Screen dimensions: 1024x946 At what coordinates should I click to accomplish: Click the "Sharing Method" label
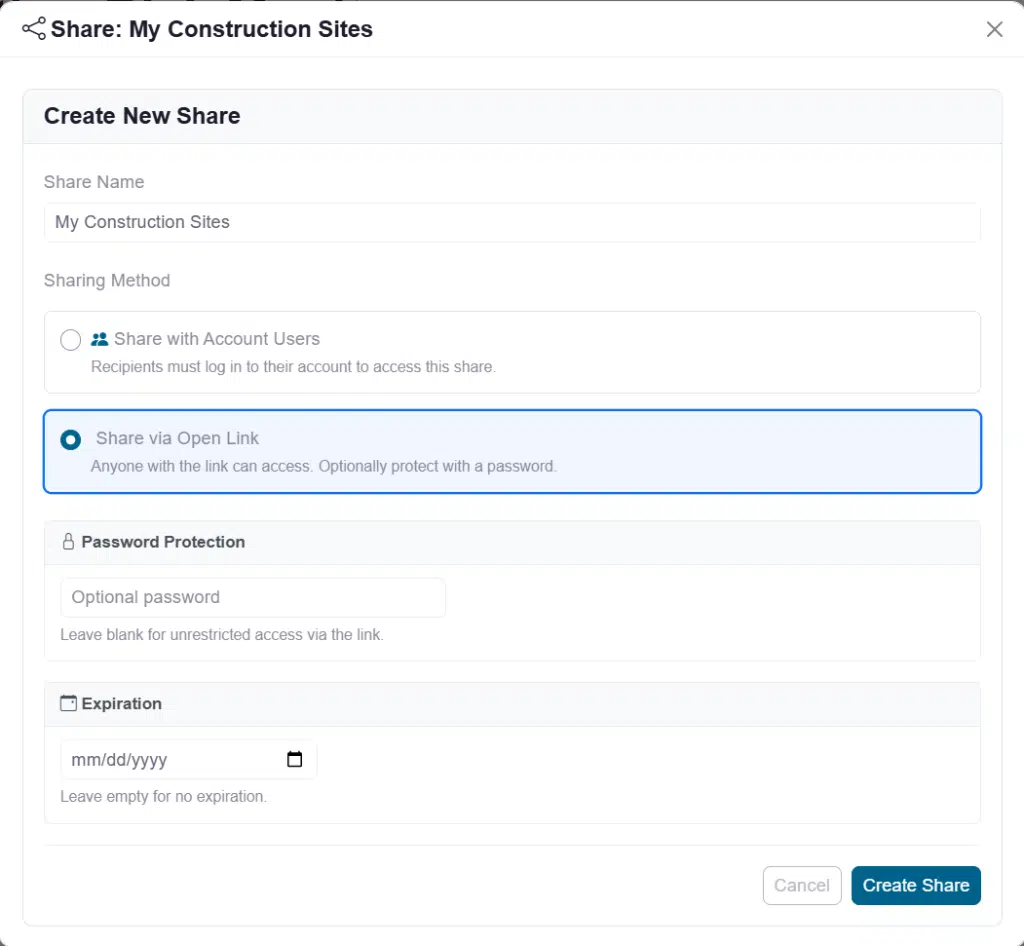click(x=107, y=281)
